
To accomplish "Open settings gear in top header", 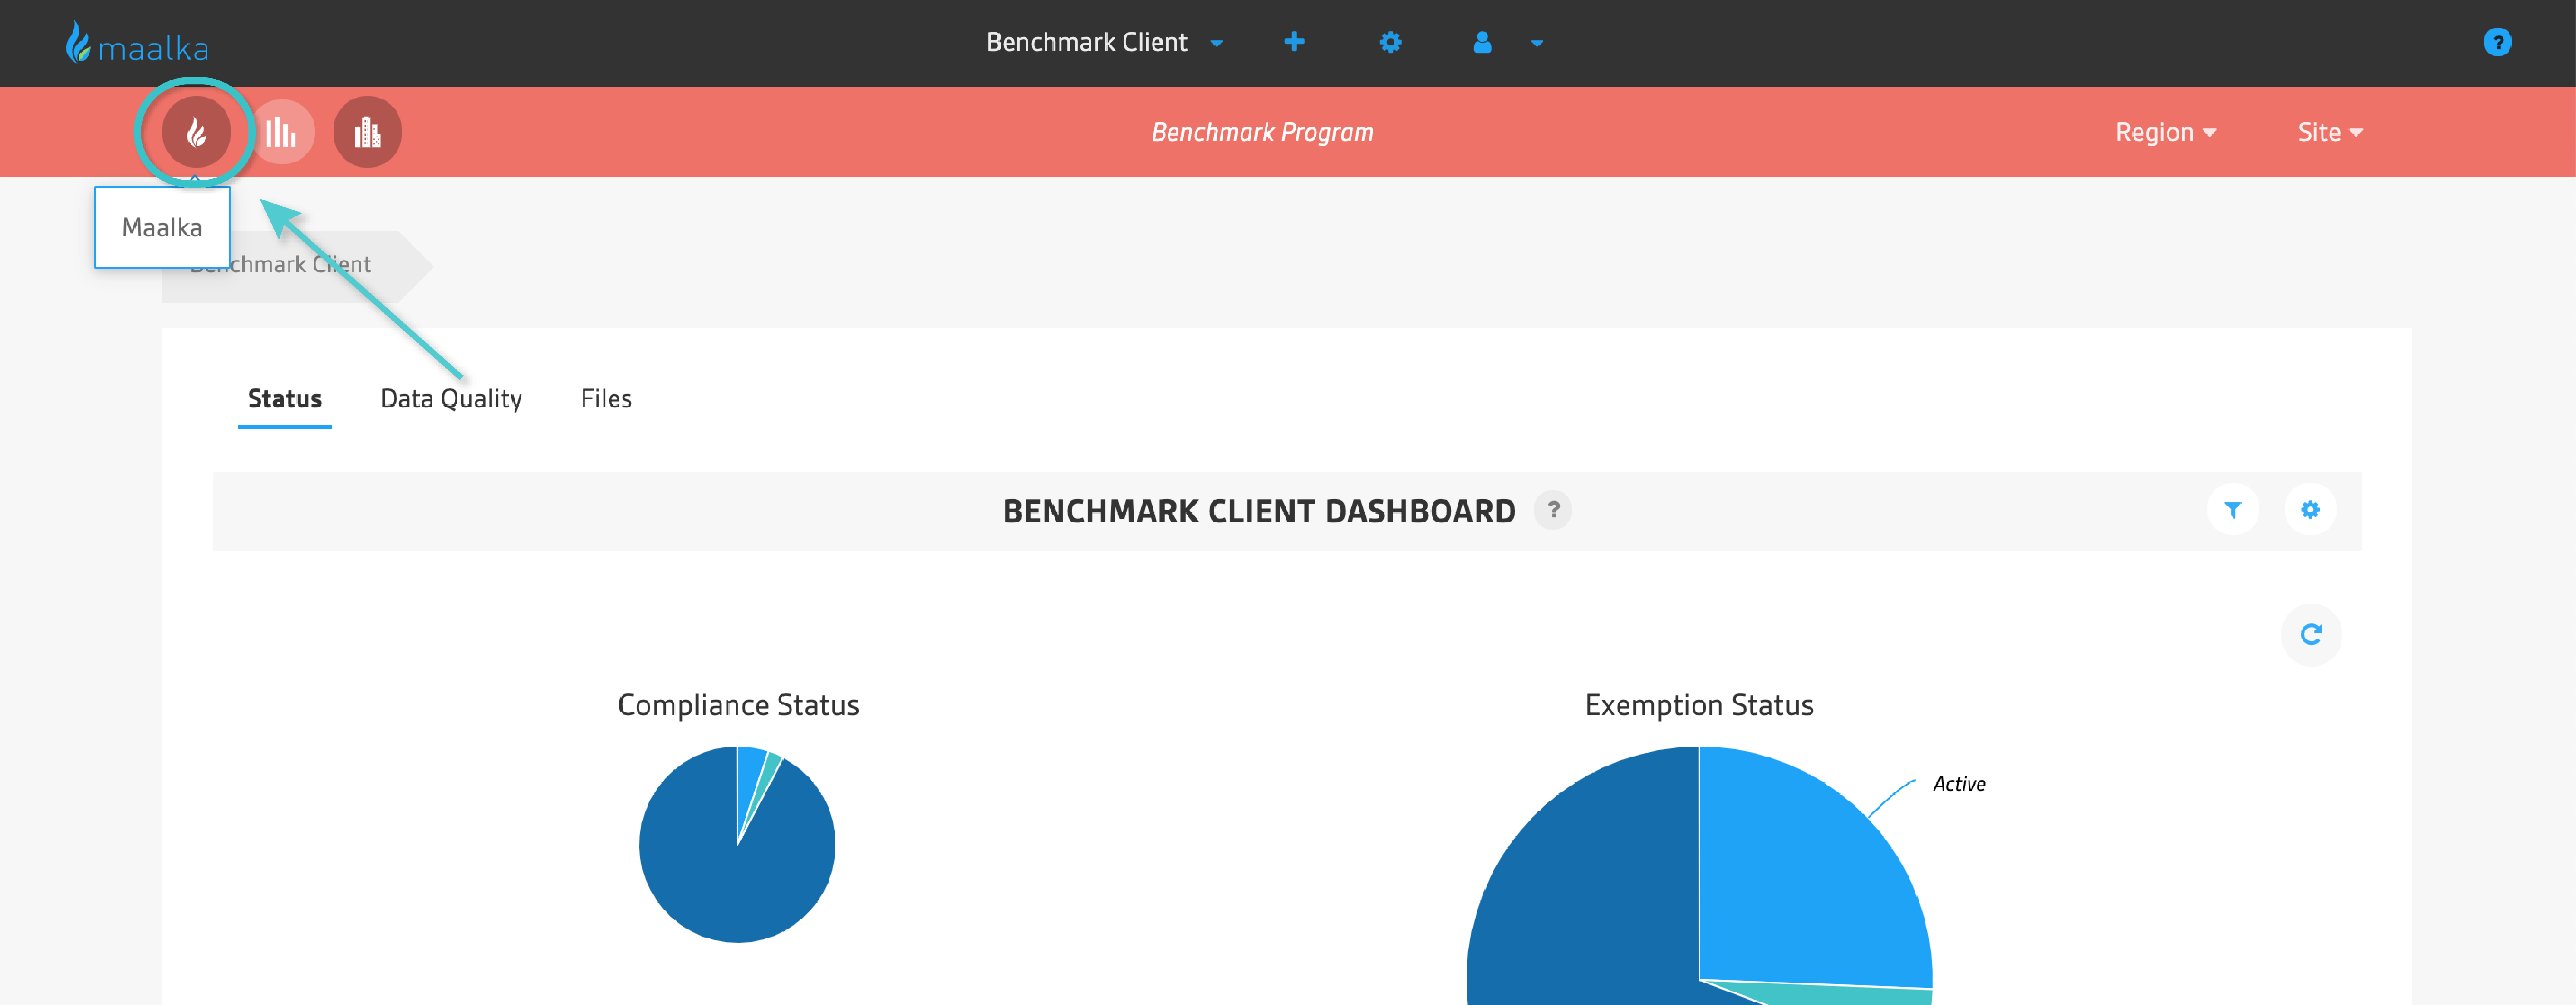I will point(1390,42).
